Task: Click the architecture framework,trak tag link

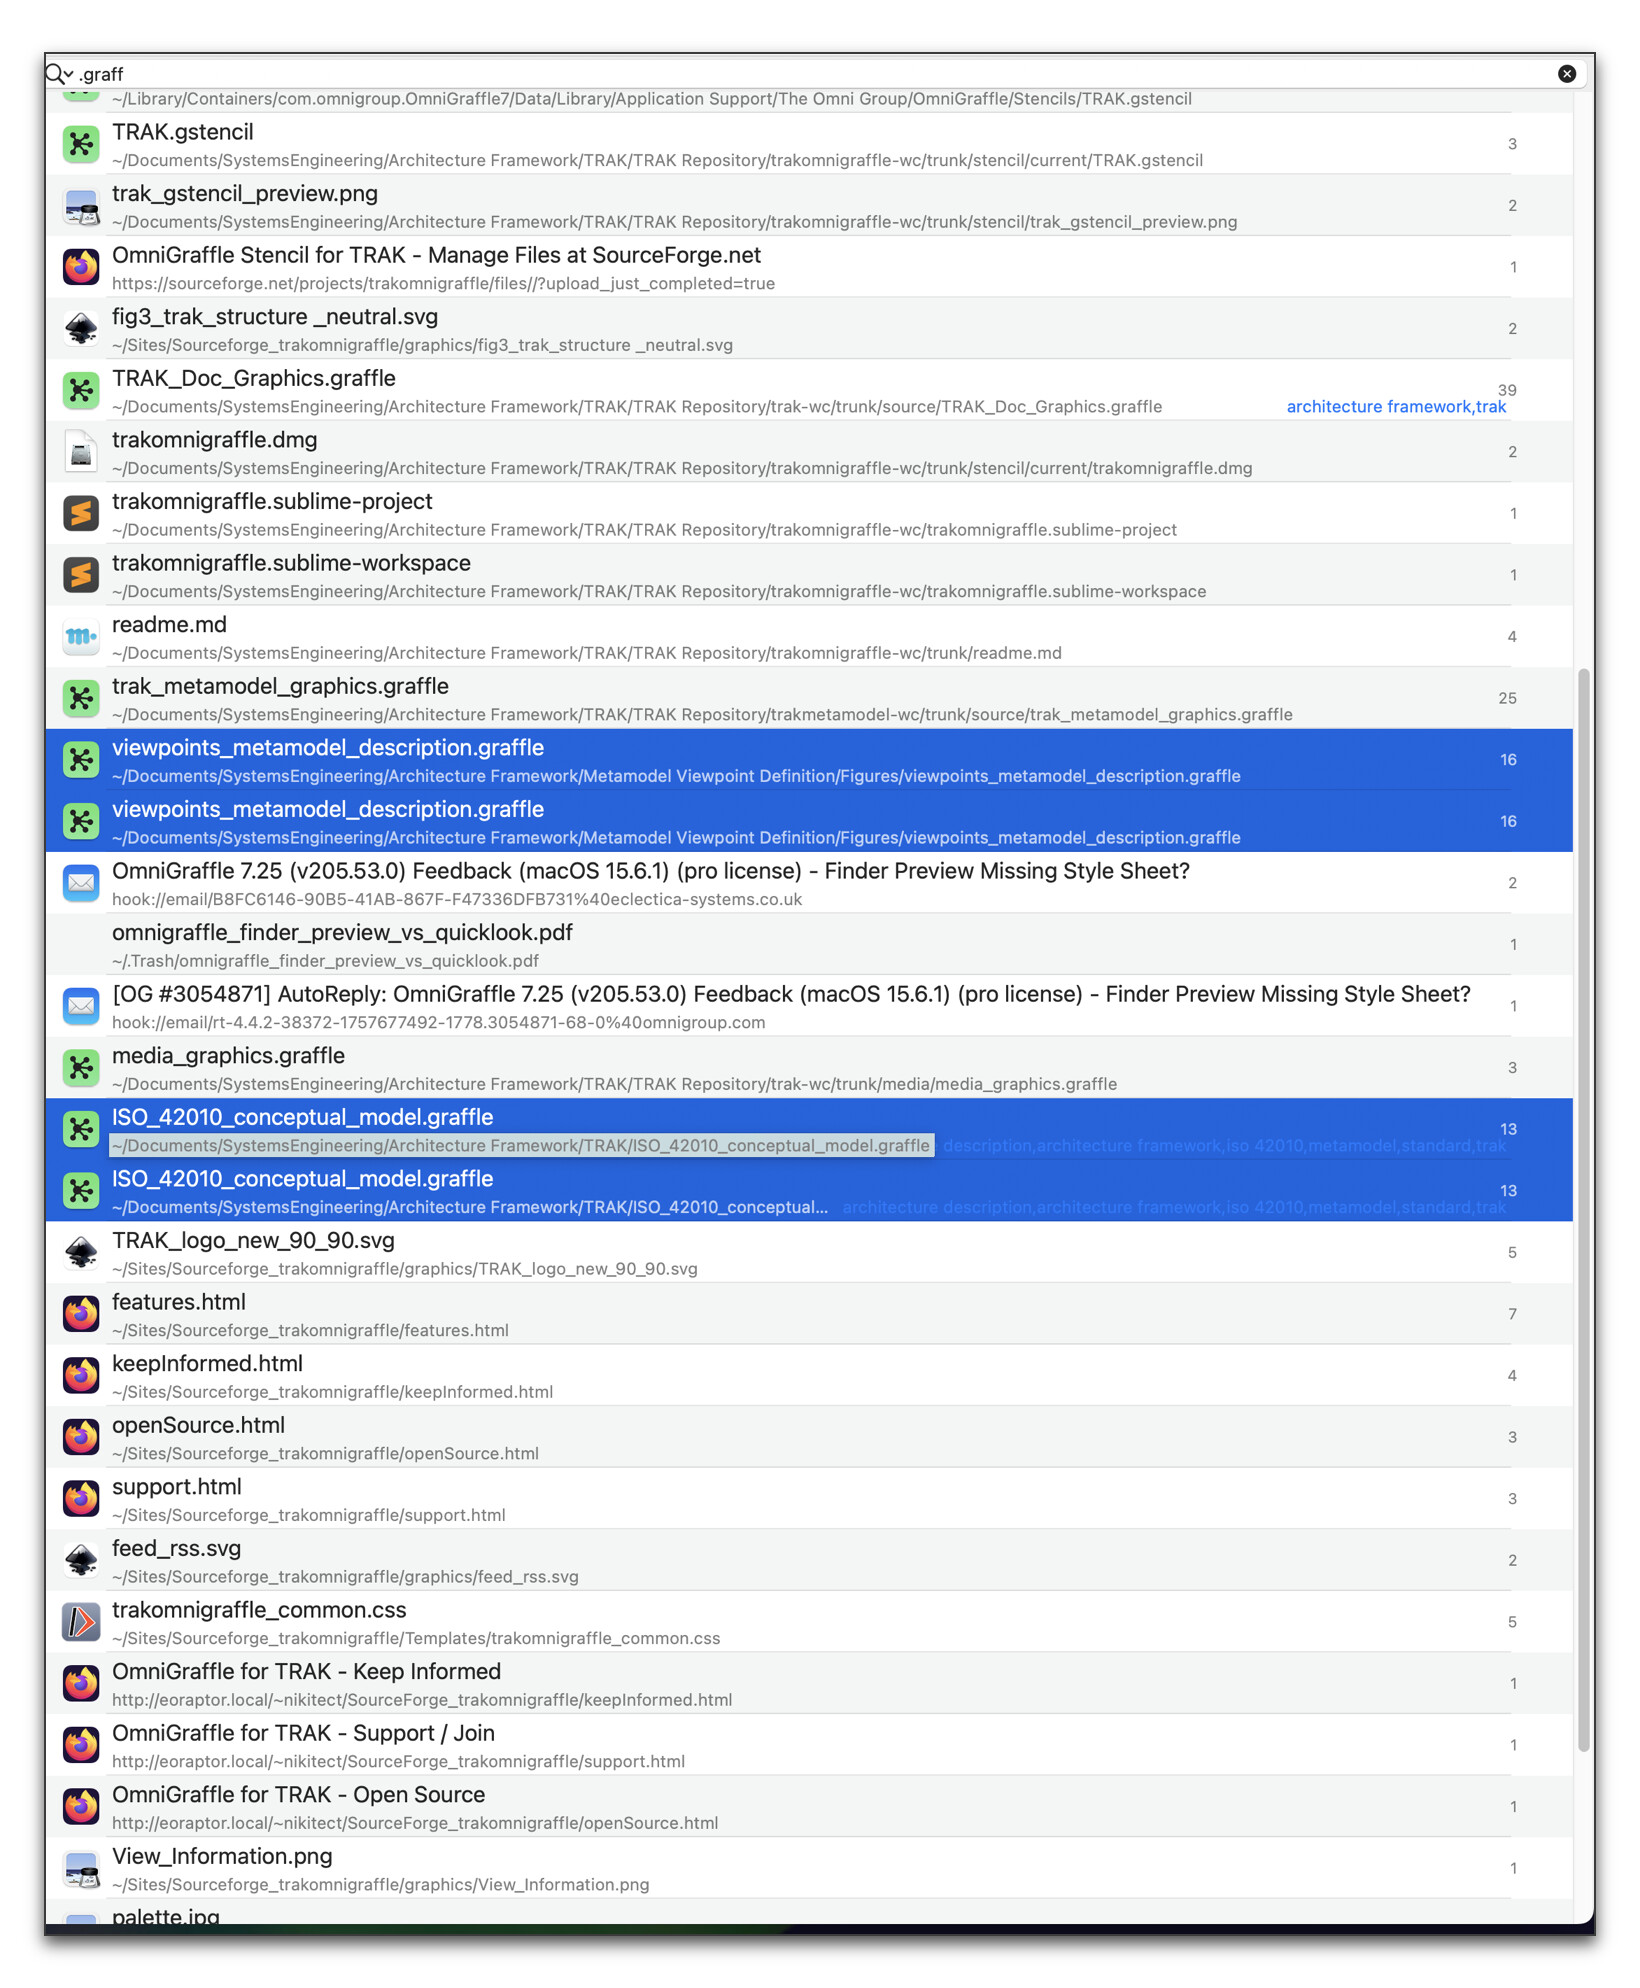Action: click(1395, 407)
